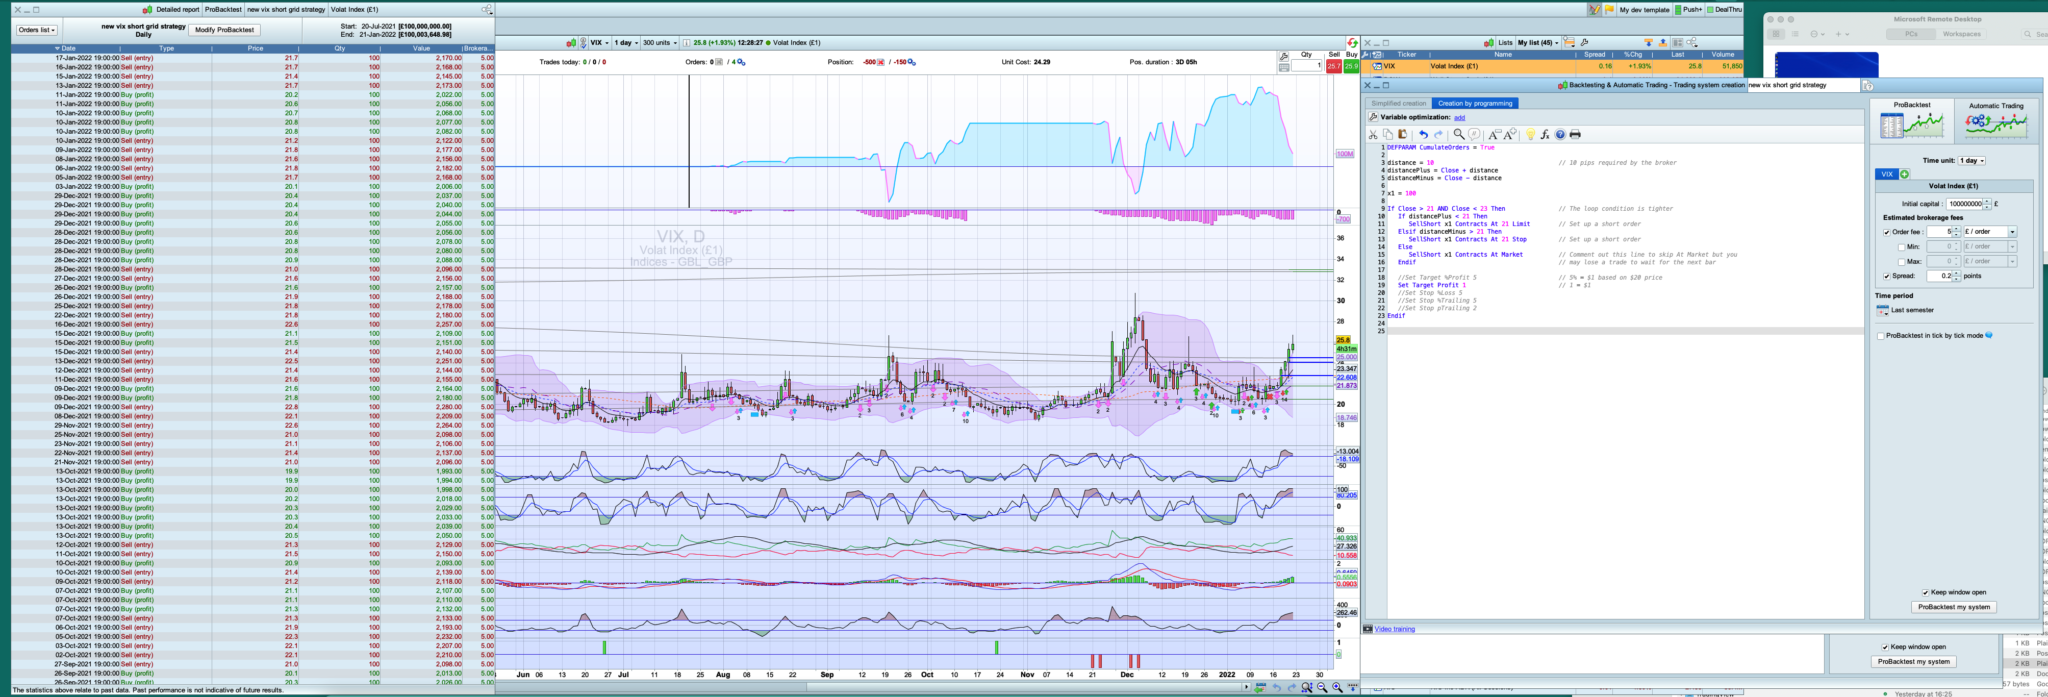Open the search magnifier in code editor

(1459, 134)
